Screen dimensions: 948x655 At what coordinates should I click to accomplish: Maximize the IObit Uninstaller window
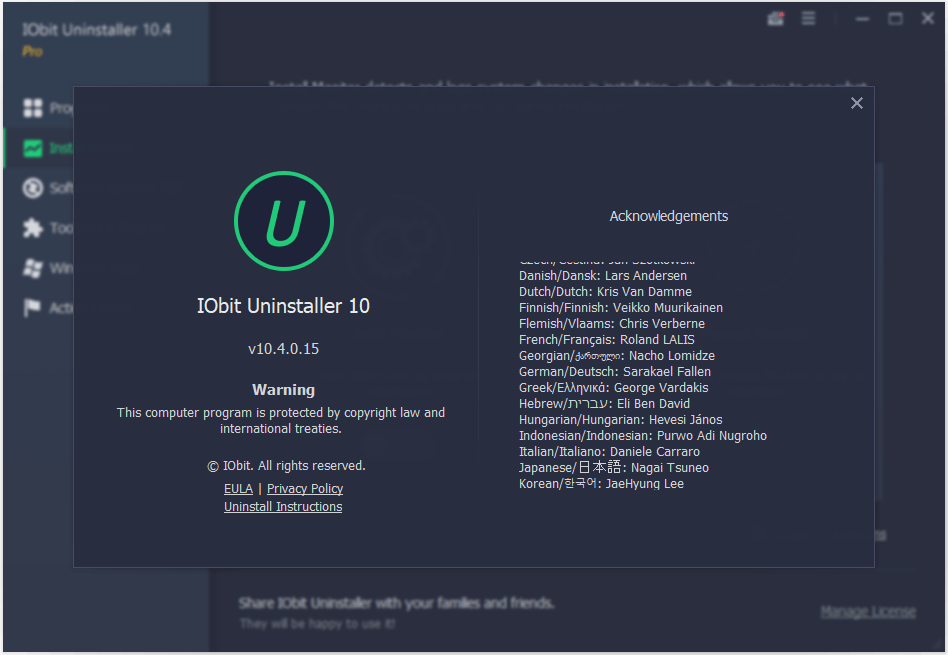(895, 19)
